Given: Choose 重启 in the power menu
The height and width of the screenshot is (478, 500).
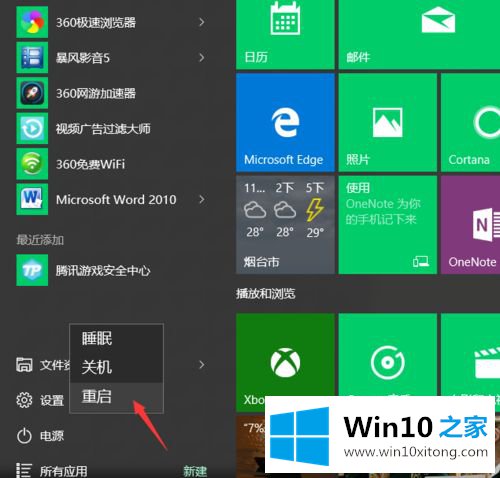Looking at the screenshot, I should [x=116, y=397].
